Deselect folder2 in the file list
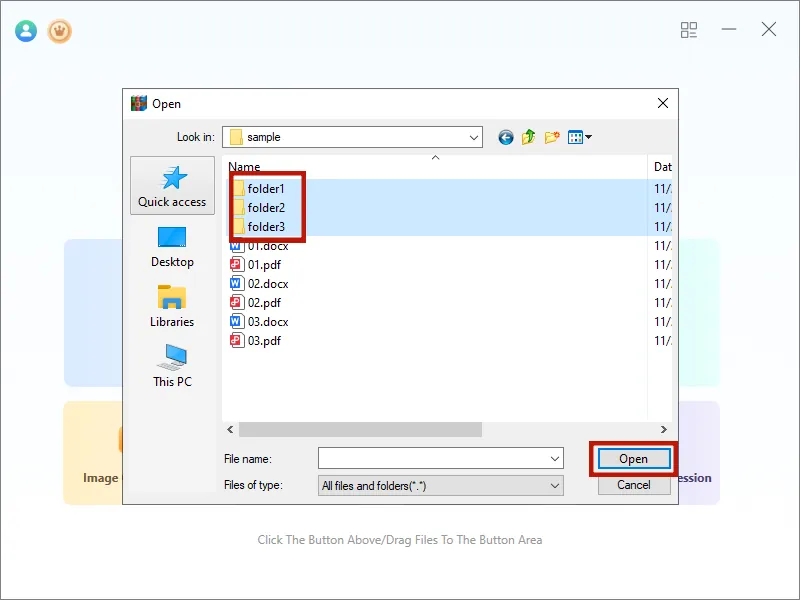The height and width of the screenshot is (600, 800). (268, 207)
